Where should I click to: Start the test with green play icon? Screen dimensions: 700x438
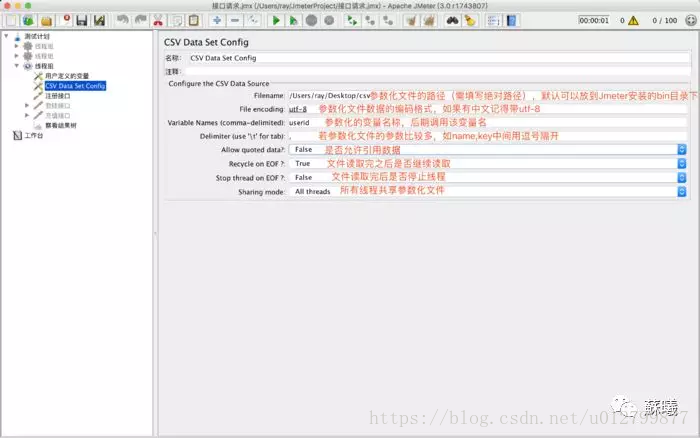(x=276, y=21)
